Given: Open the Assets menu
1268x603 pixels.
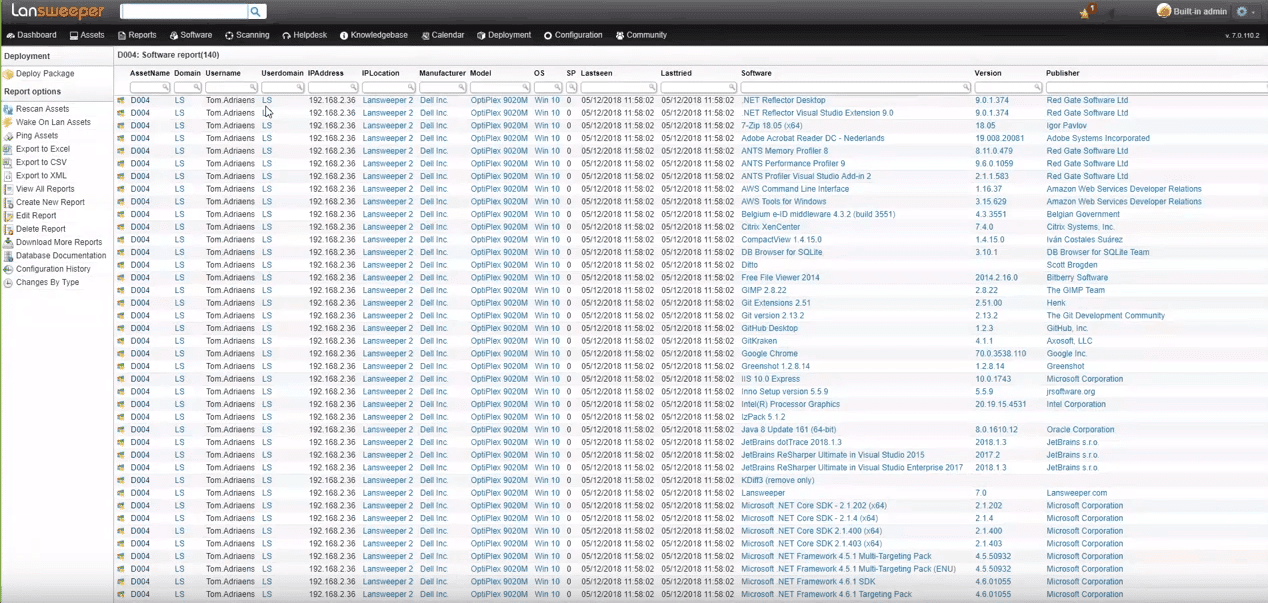Looking at the screenshot, I should 87,35.
